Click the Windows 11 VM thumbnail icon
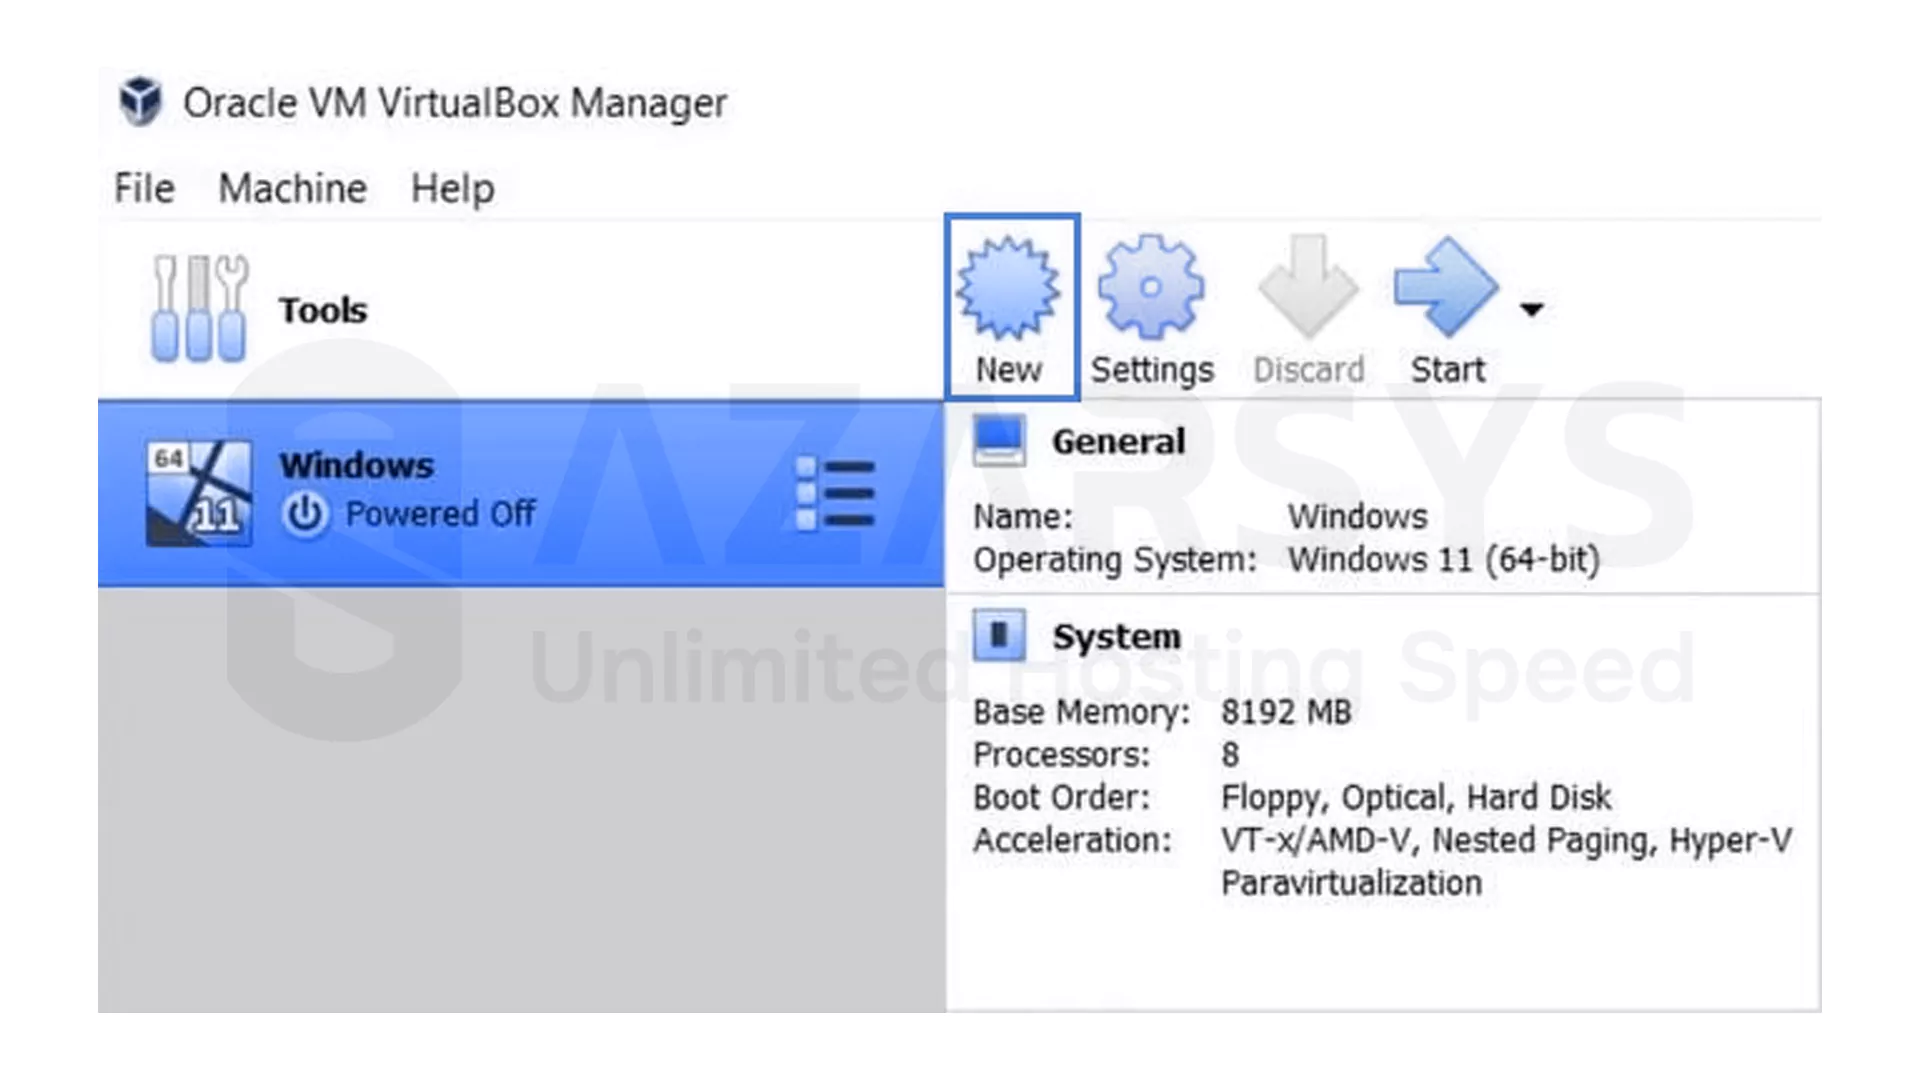 point(199,493)
